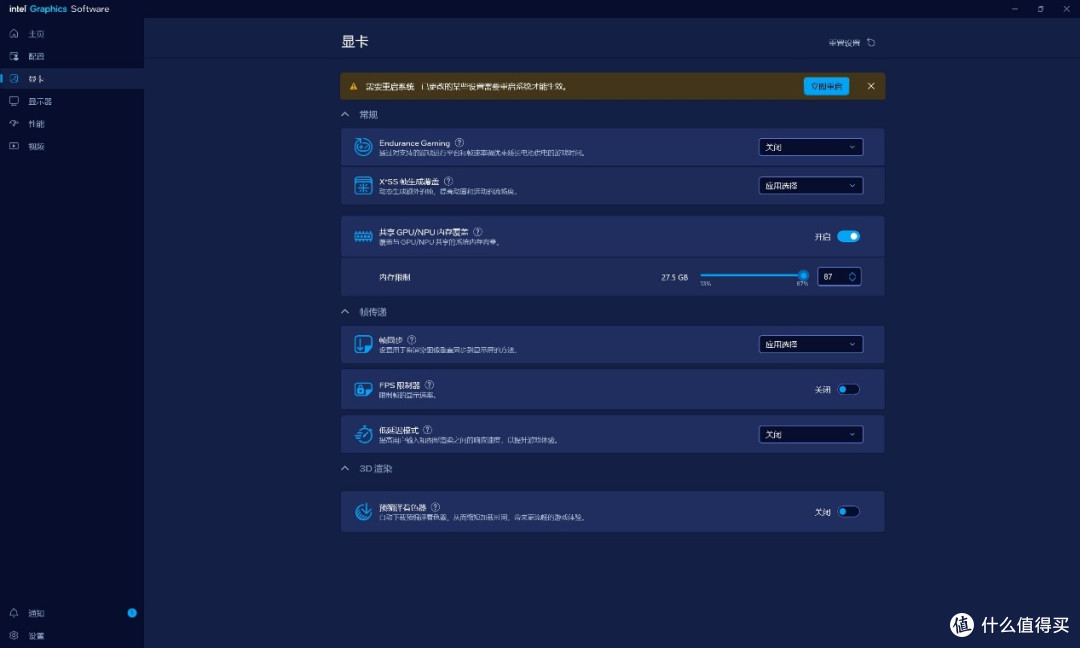Open help for Endurance Gaming

pos(459,143)
